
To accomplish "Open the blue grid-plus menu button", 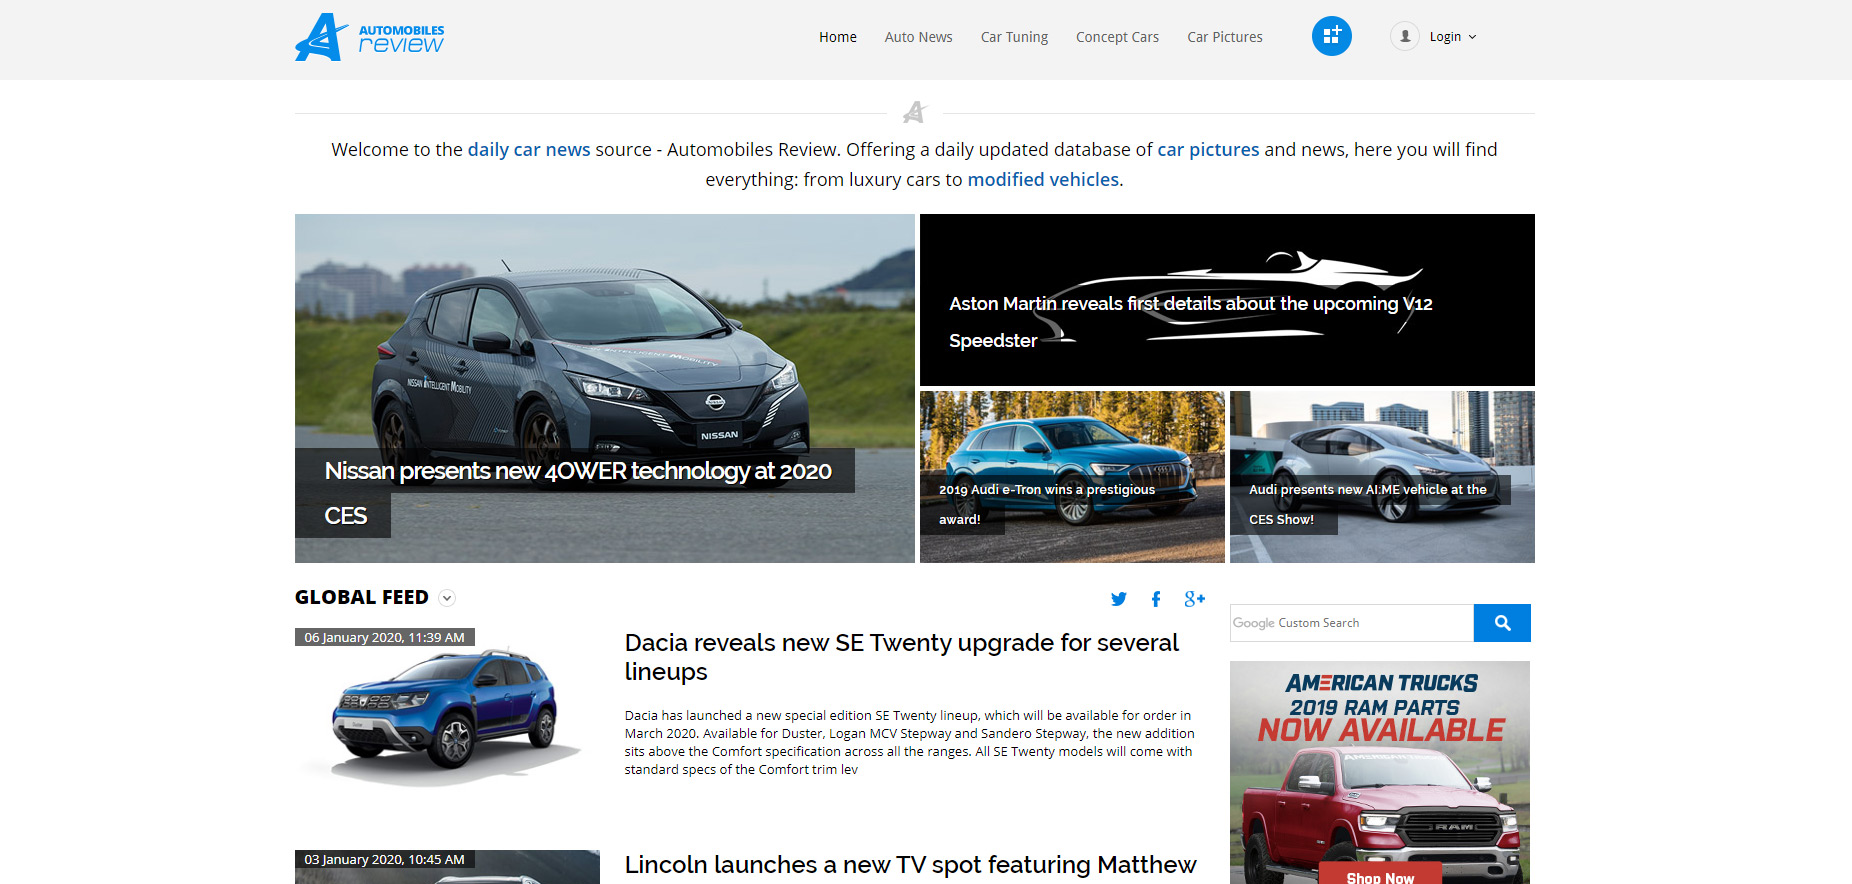I will 1331,36.
